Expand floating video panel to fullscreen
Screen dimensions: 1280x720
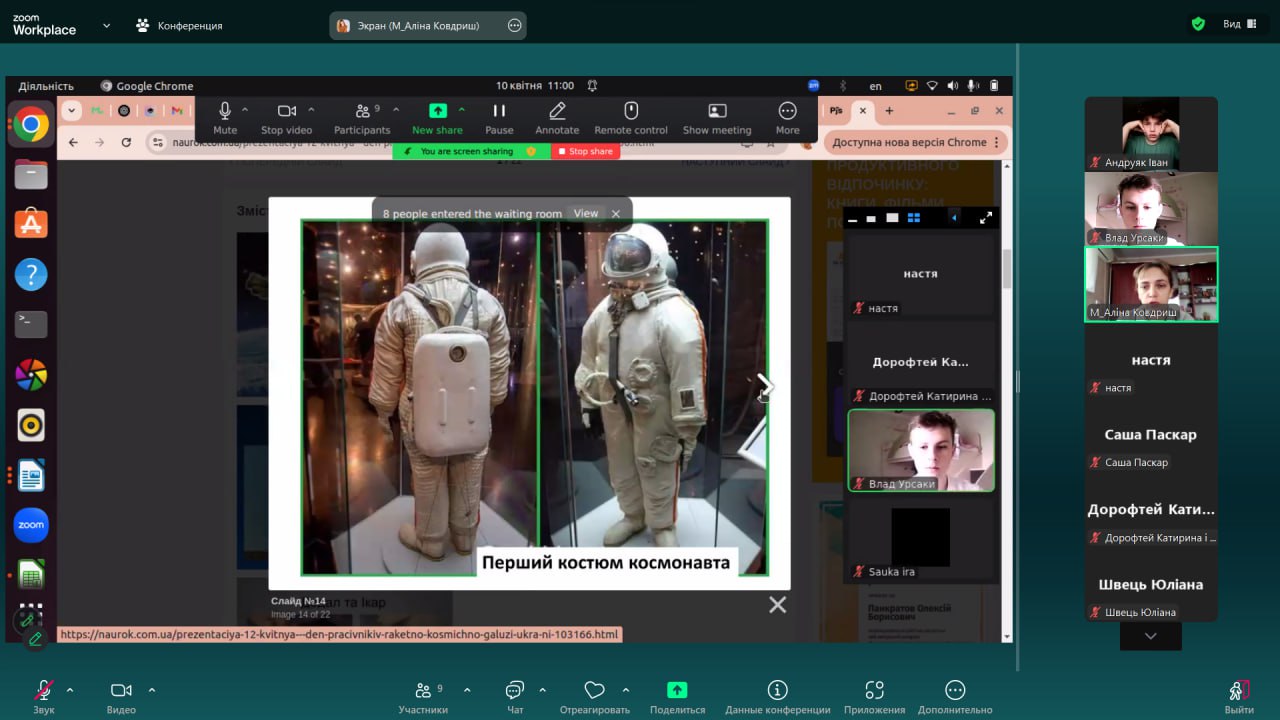985,217
